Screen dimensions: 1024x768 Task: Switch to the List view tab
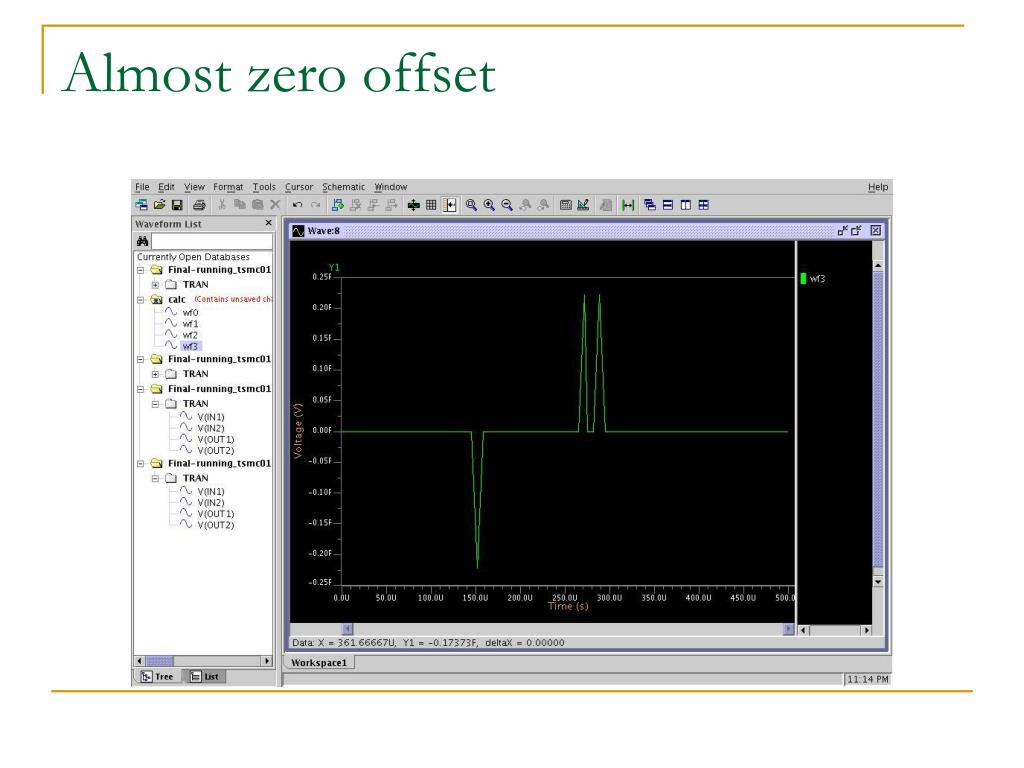pos(204,677)
